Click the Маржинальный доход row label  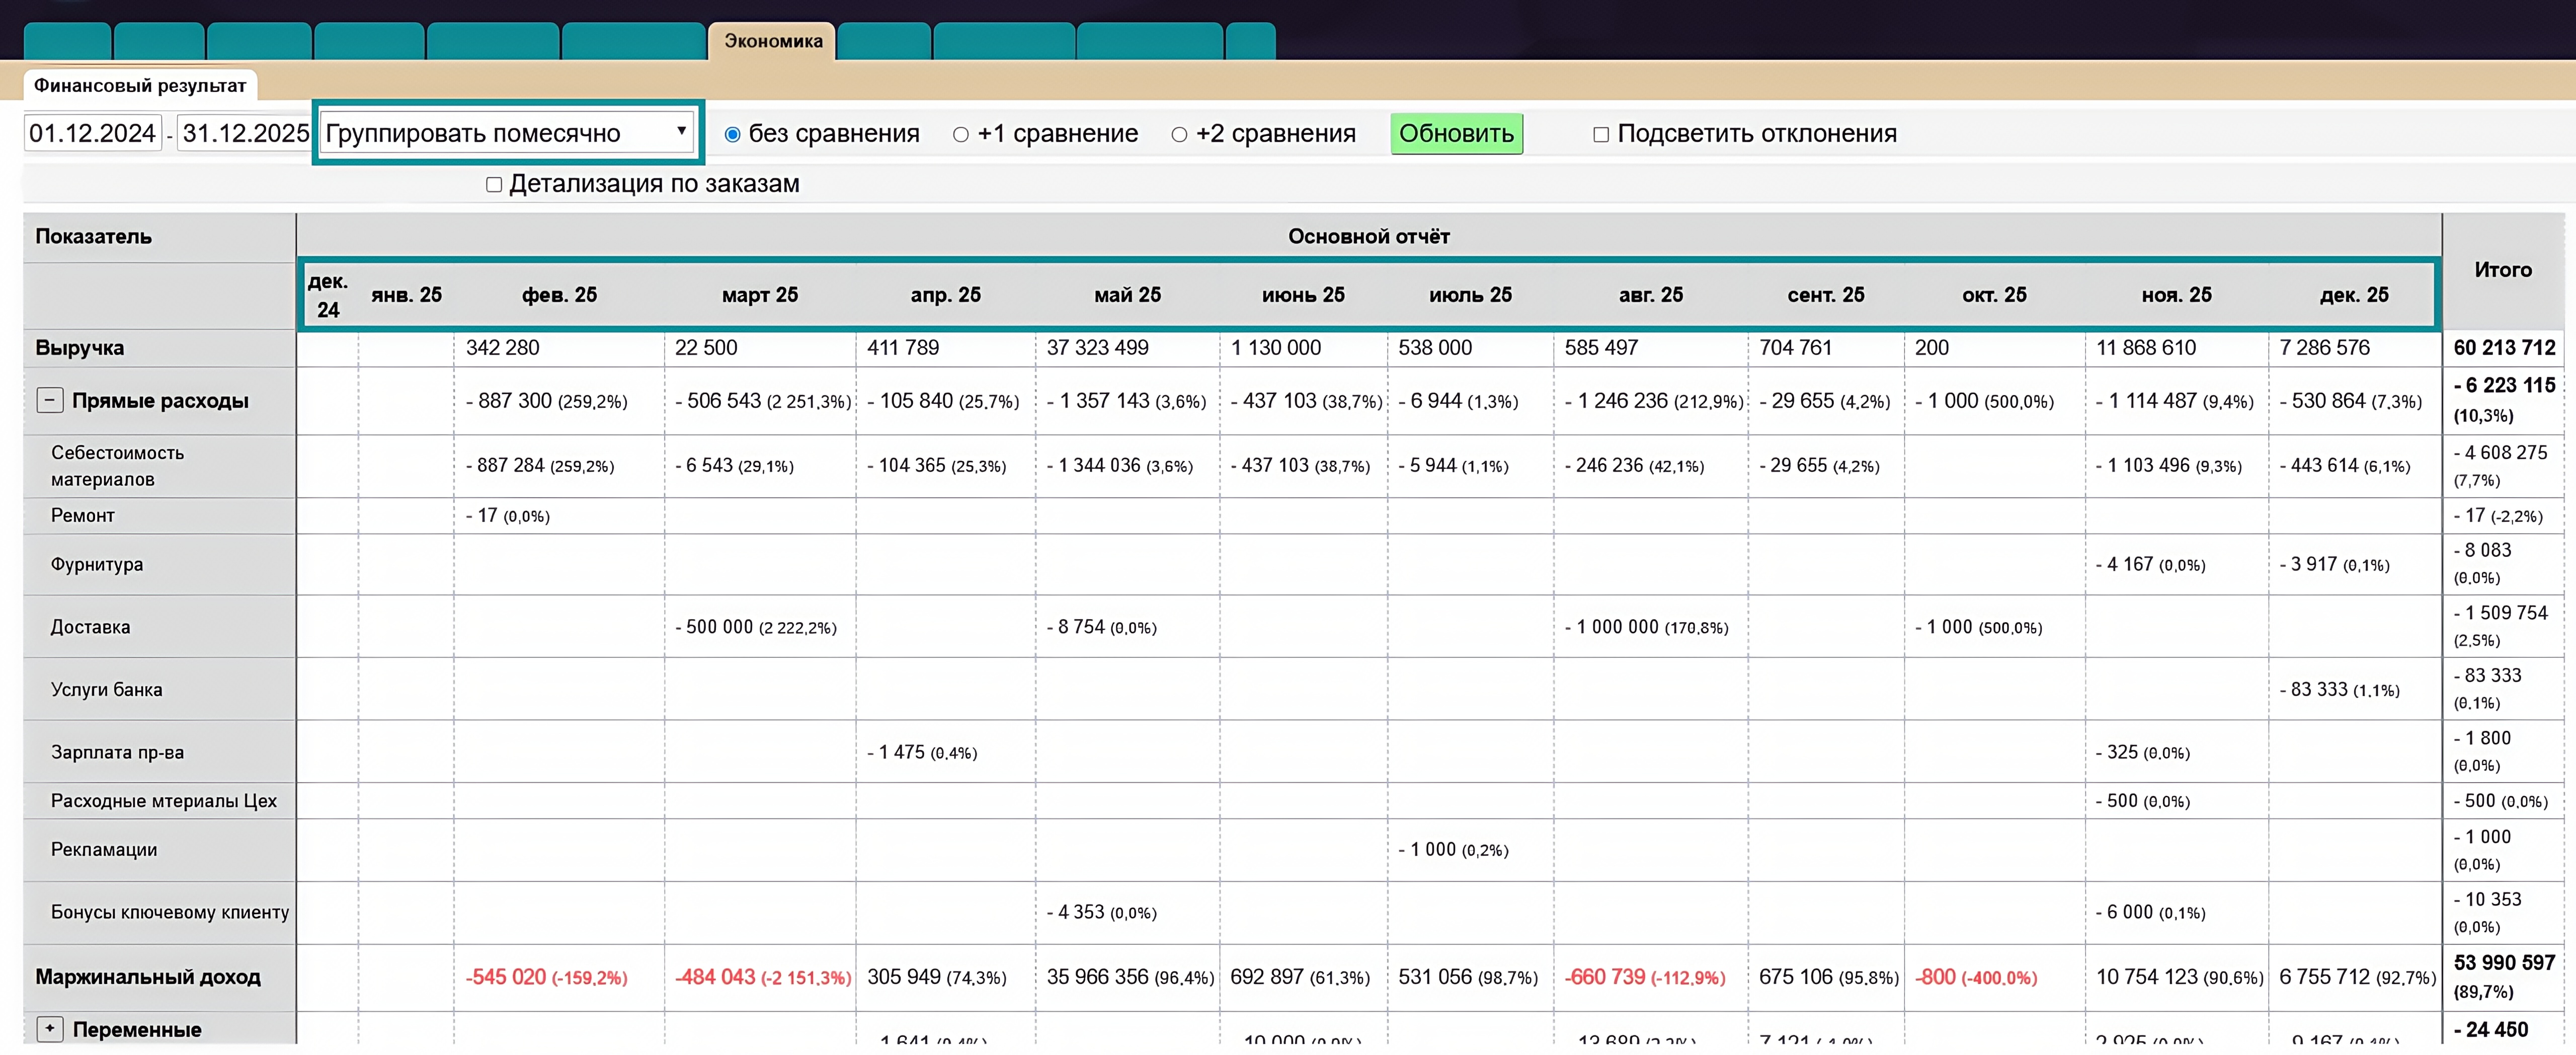148,976
